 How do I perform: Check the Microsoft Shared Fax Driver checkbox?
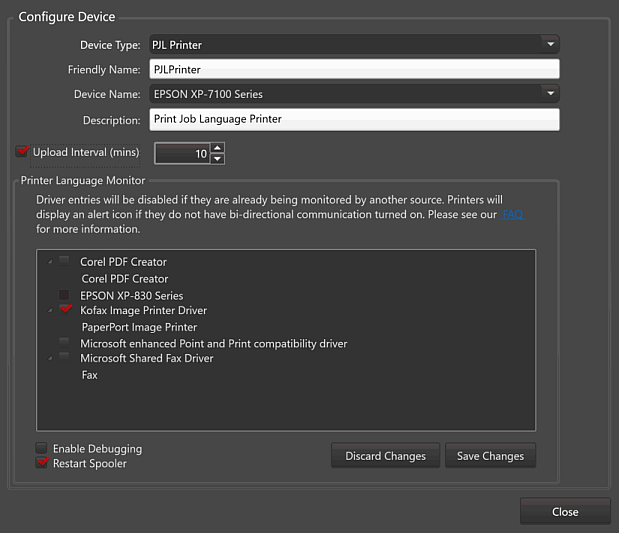[64, 357]
